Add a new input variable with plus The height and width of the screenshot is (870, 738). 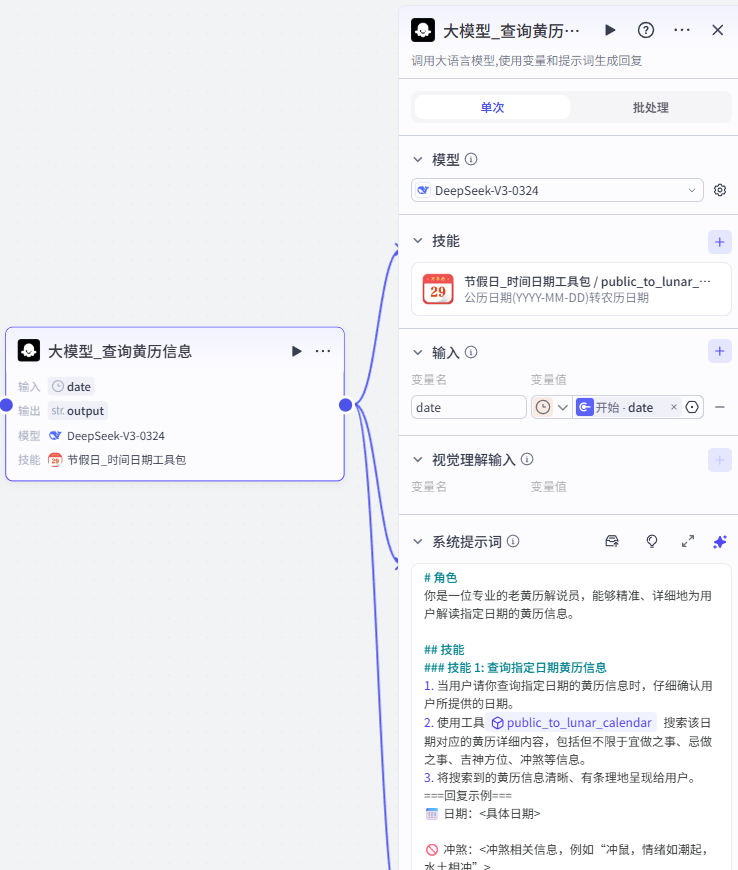(720, 351)
